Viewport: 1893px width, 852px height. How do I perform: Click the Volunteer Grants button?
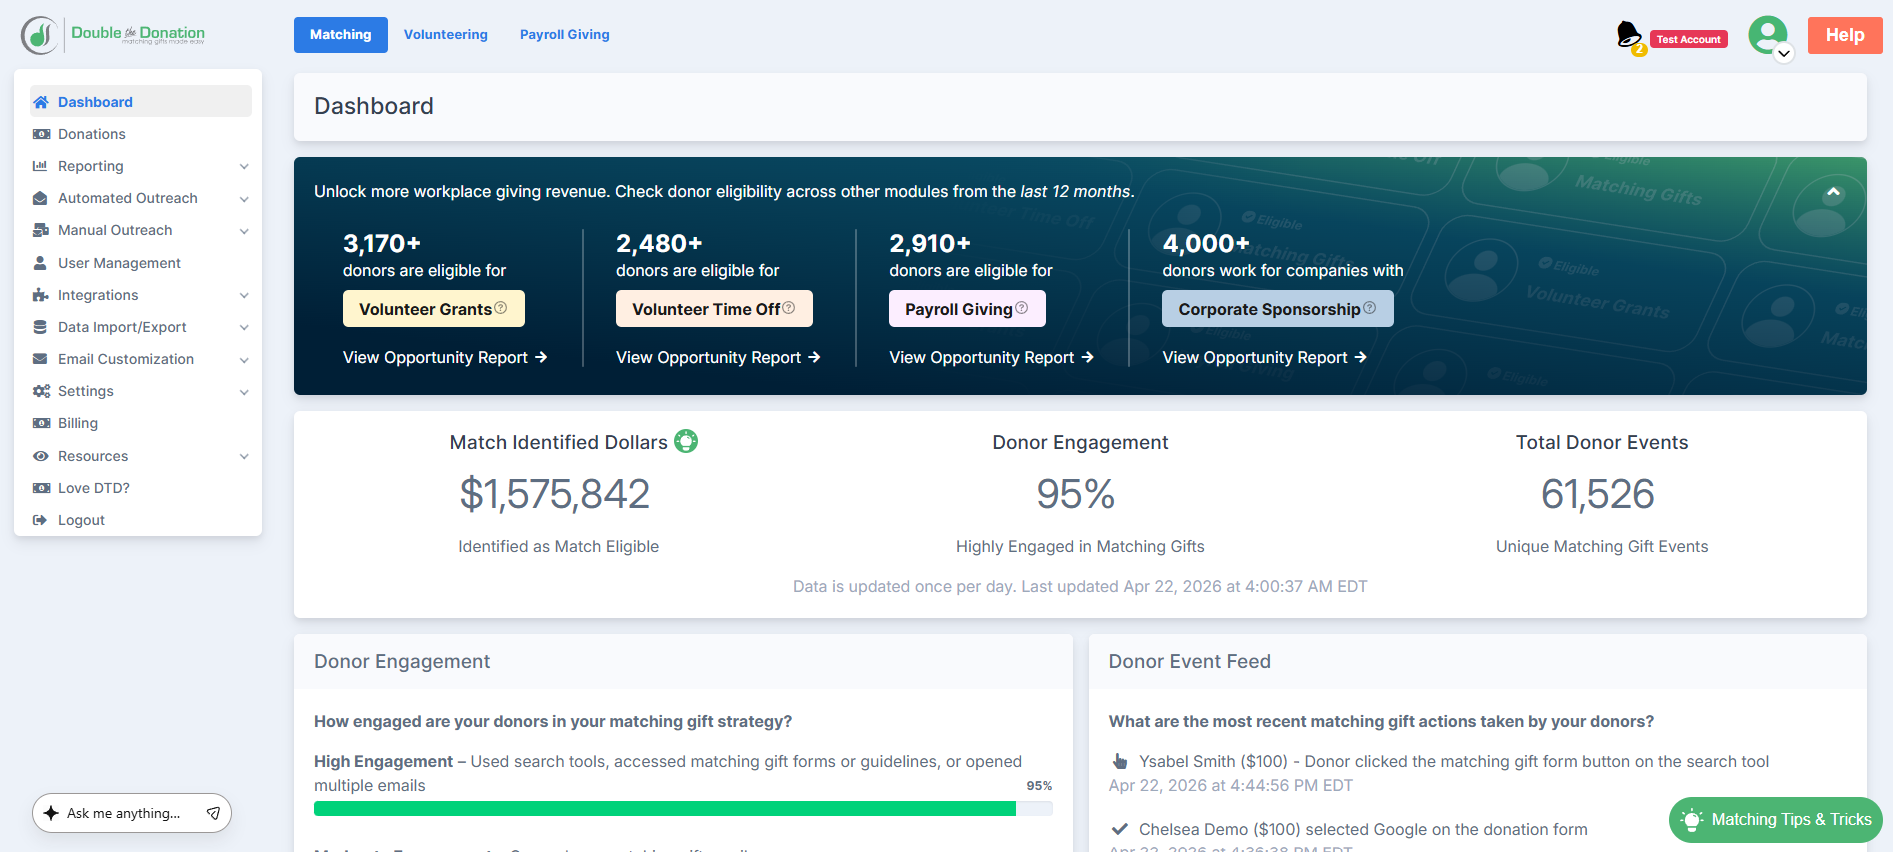[434, 309]
